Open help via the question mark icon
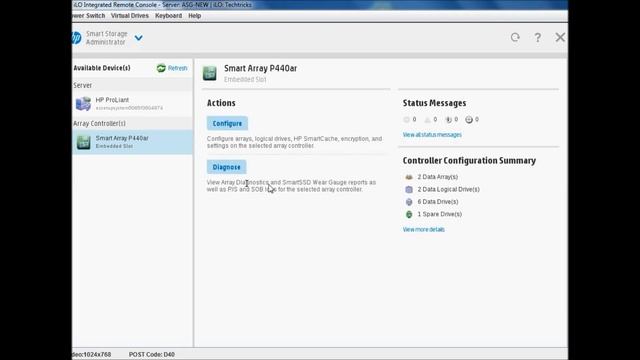This screenshot has height=360, width=640. point(538,38)
